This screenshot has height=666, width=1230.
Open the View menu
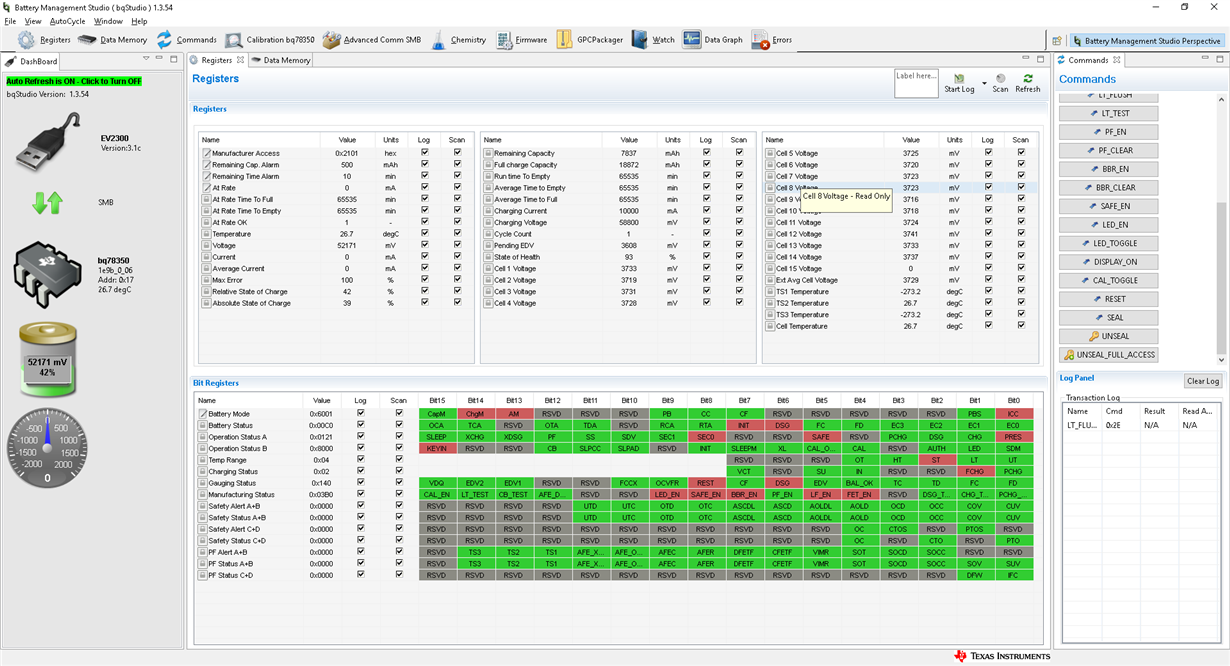(33, 21)
